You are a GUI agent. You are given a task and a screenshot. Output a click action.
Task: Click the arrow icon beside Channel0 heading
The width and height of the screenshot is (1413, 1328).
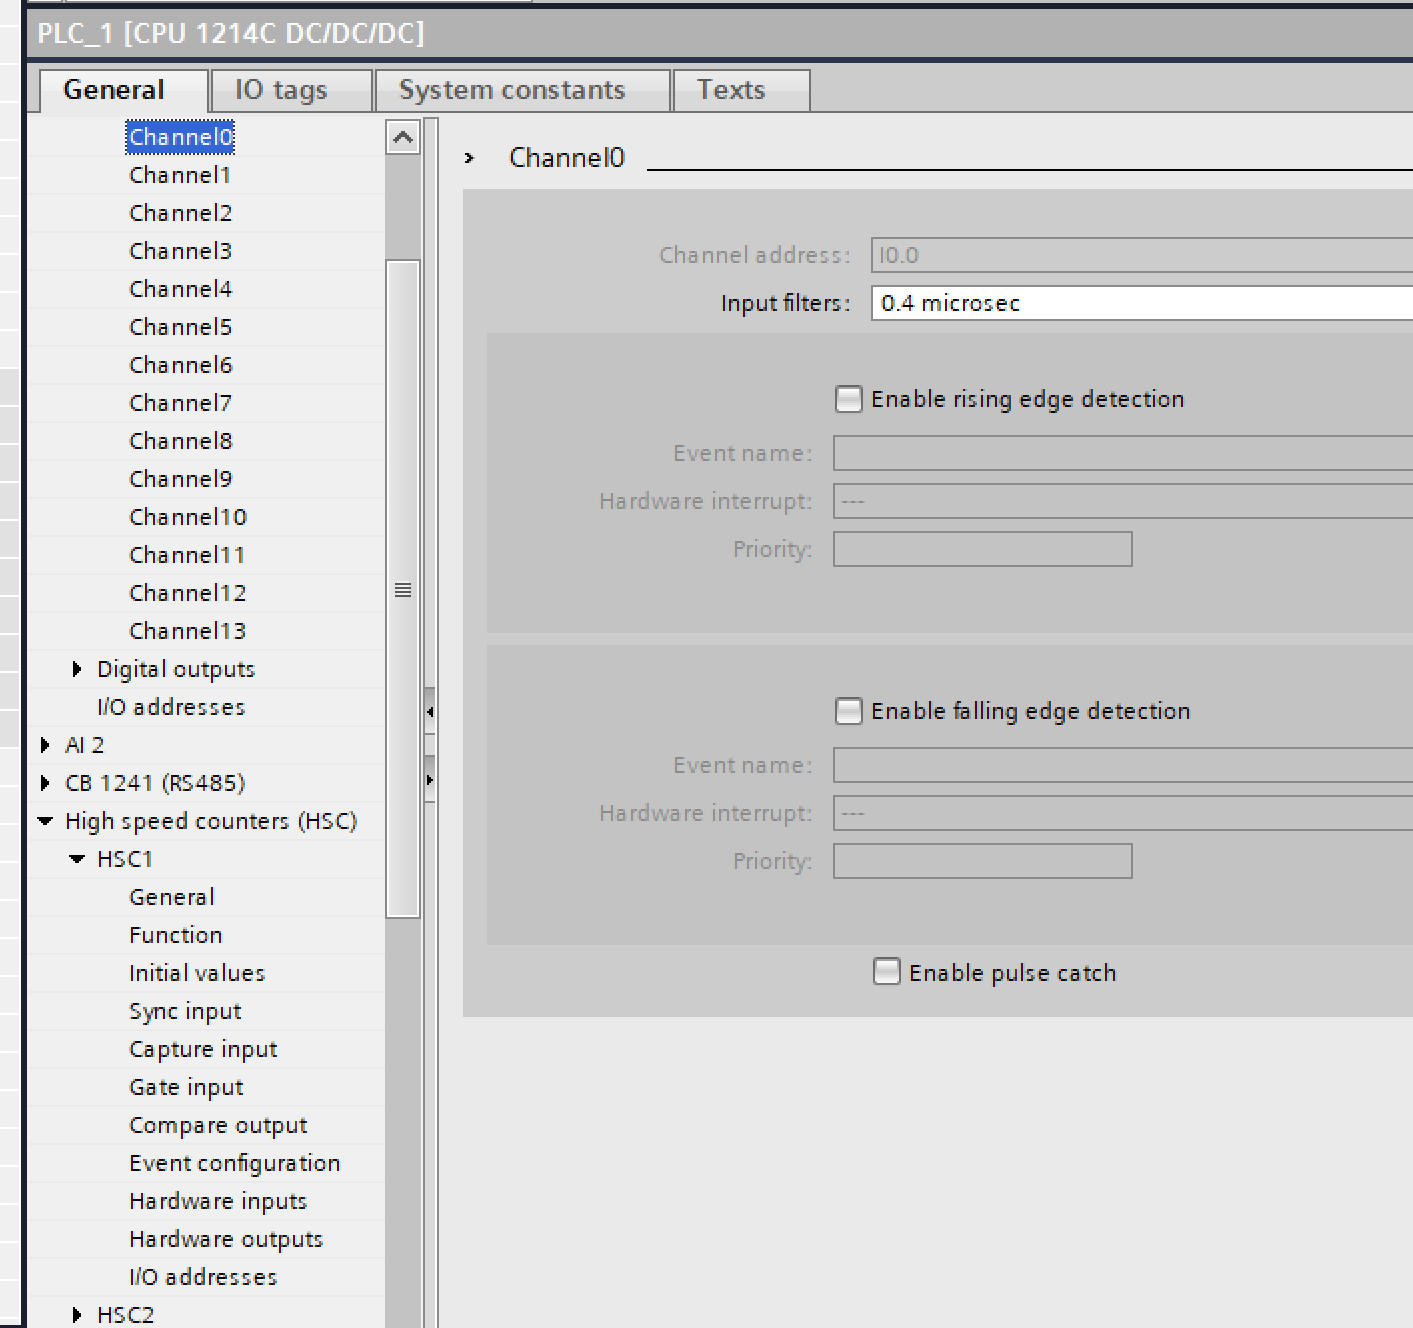[469, 158]
